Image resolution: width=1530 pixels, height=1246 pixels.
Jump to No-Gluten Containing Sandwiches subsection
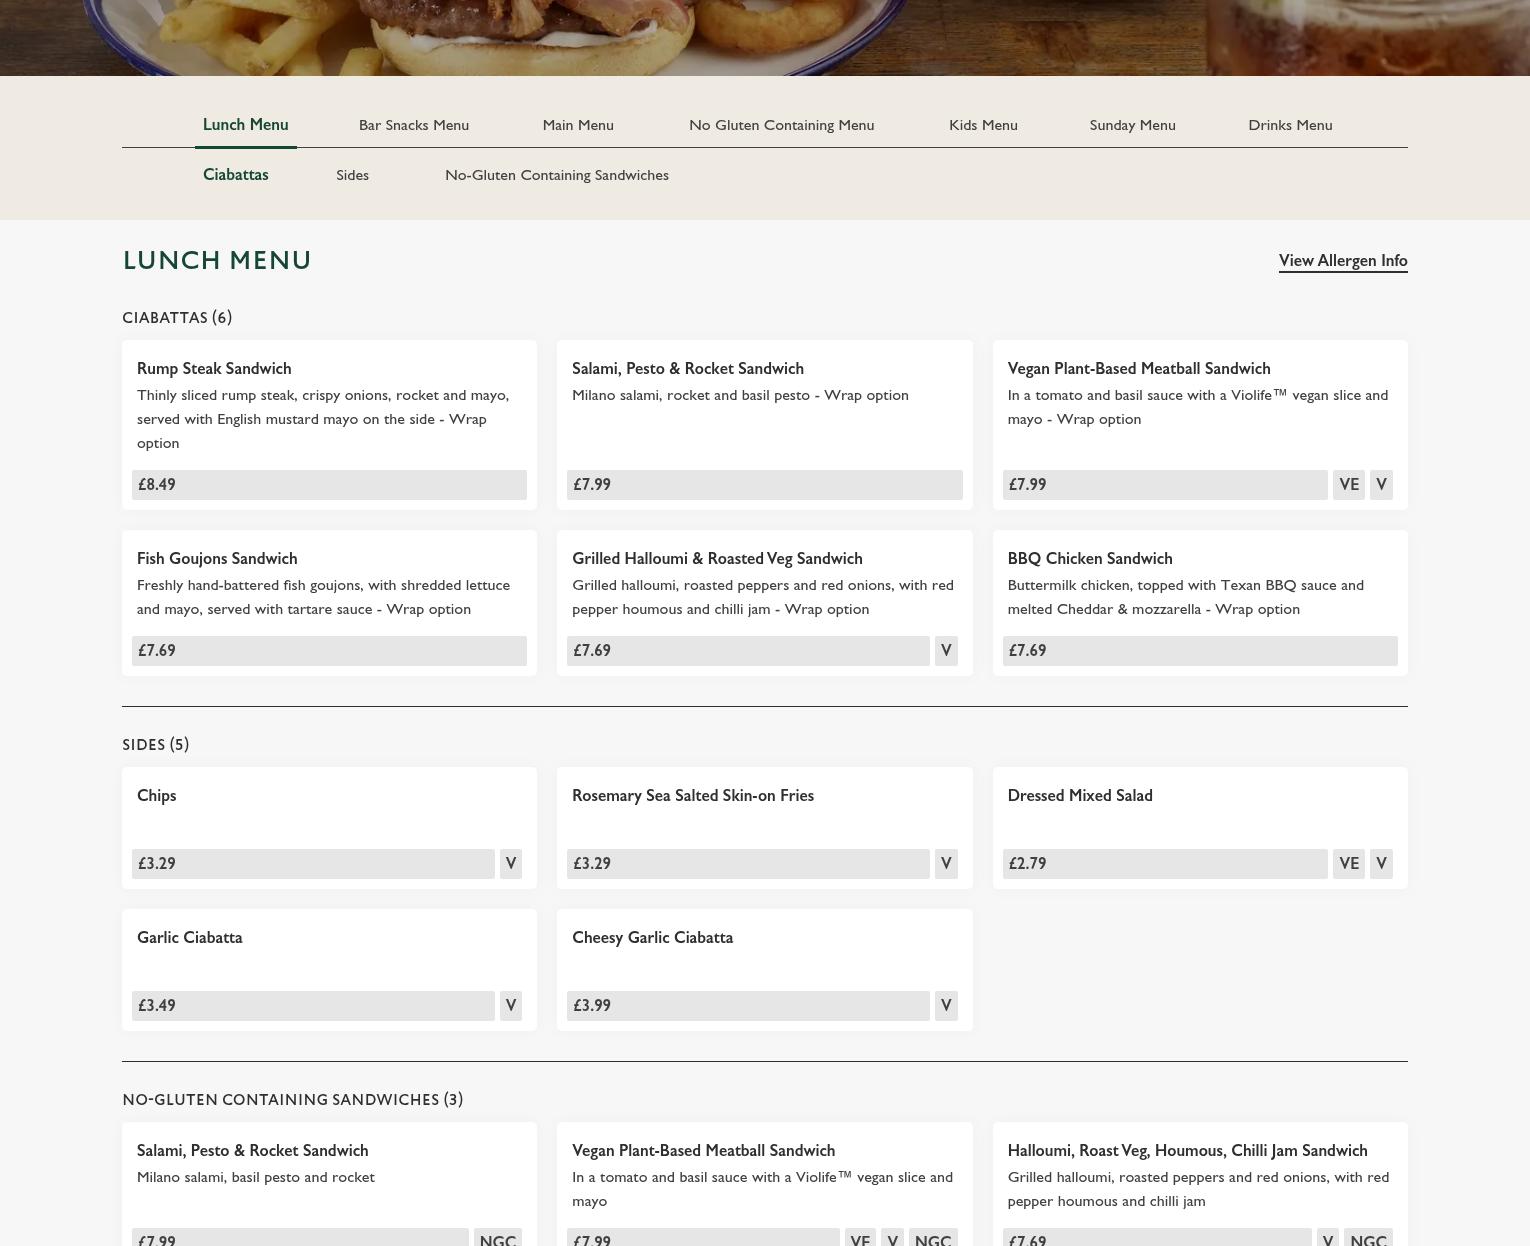point(556,175)
